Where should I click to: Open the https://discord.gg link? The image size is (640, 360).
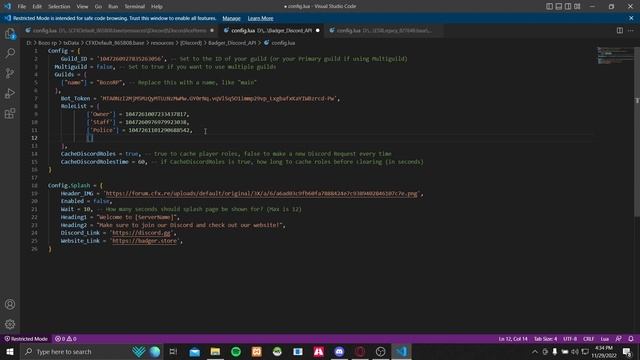coord(141,233)
